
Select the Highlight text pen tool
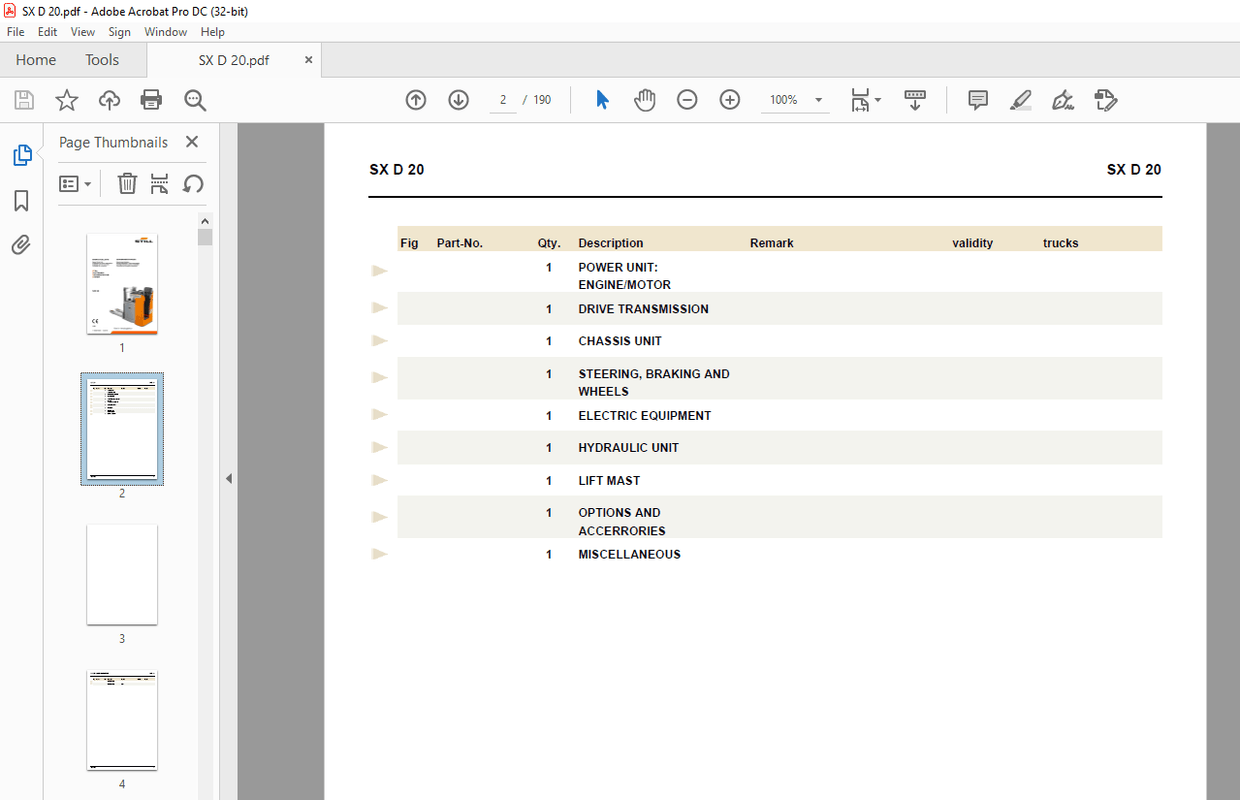1020,100
